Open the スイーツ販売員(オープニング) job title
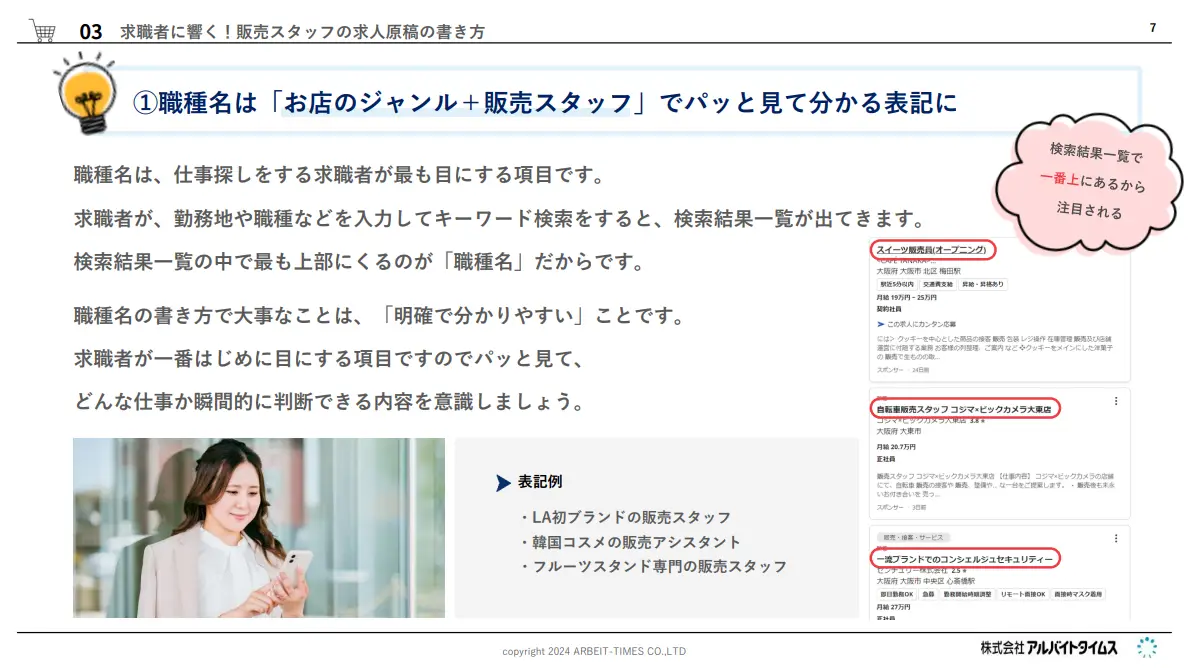Screen dimensions: 1190x668 (932, 249)
